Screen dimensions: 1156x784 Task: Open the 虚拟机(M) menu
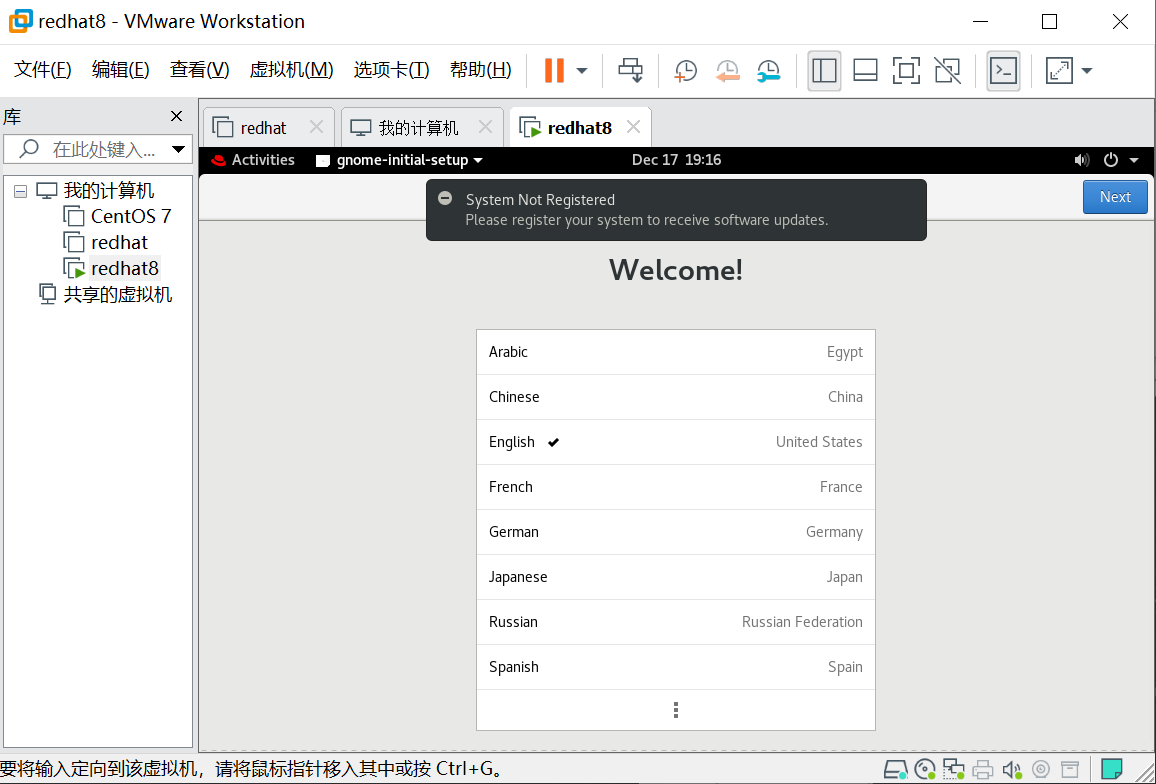pos(291,70)
